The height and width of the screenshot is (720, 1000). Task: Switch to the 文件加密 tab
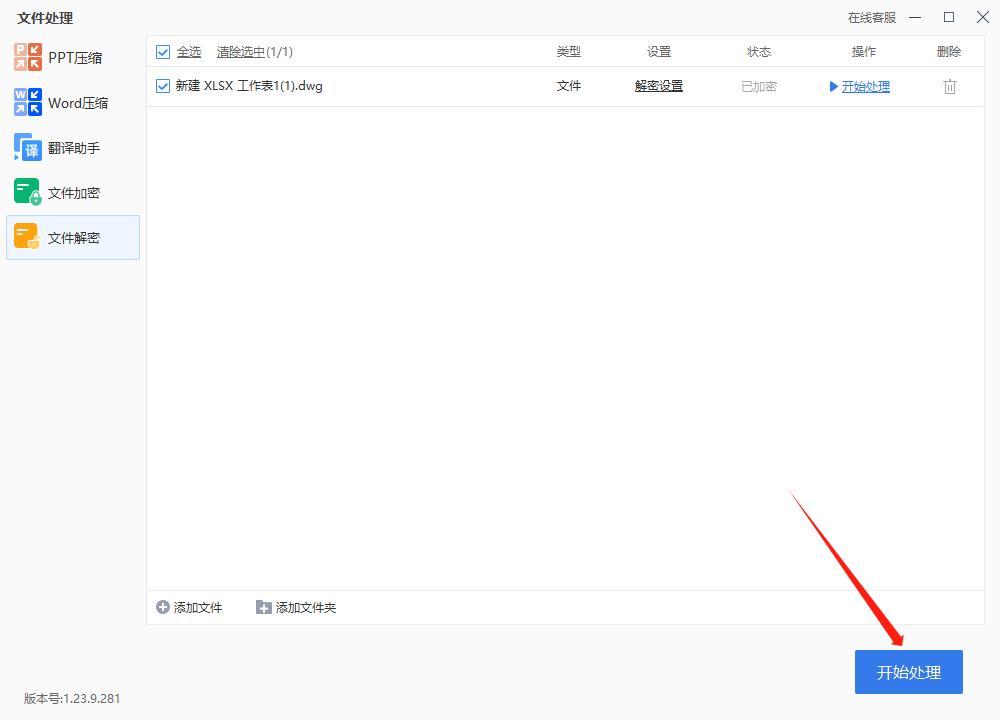click(70, 192)
